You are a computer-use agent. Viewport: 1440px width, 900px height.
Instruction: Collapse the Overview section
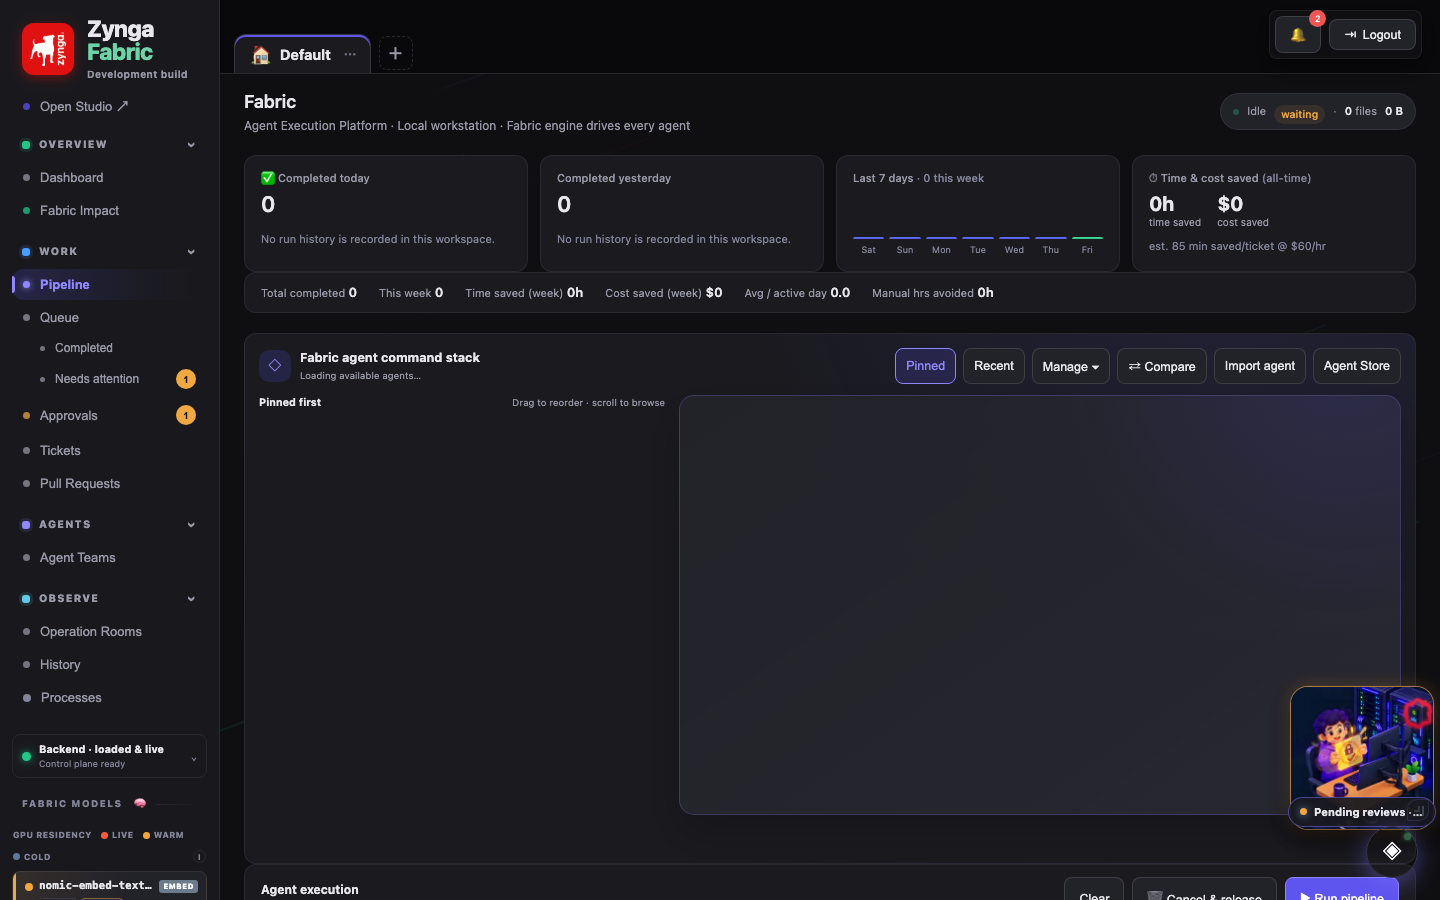[x=191, y=145]
